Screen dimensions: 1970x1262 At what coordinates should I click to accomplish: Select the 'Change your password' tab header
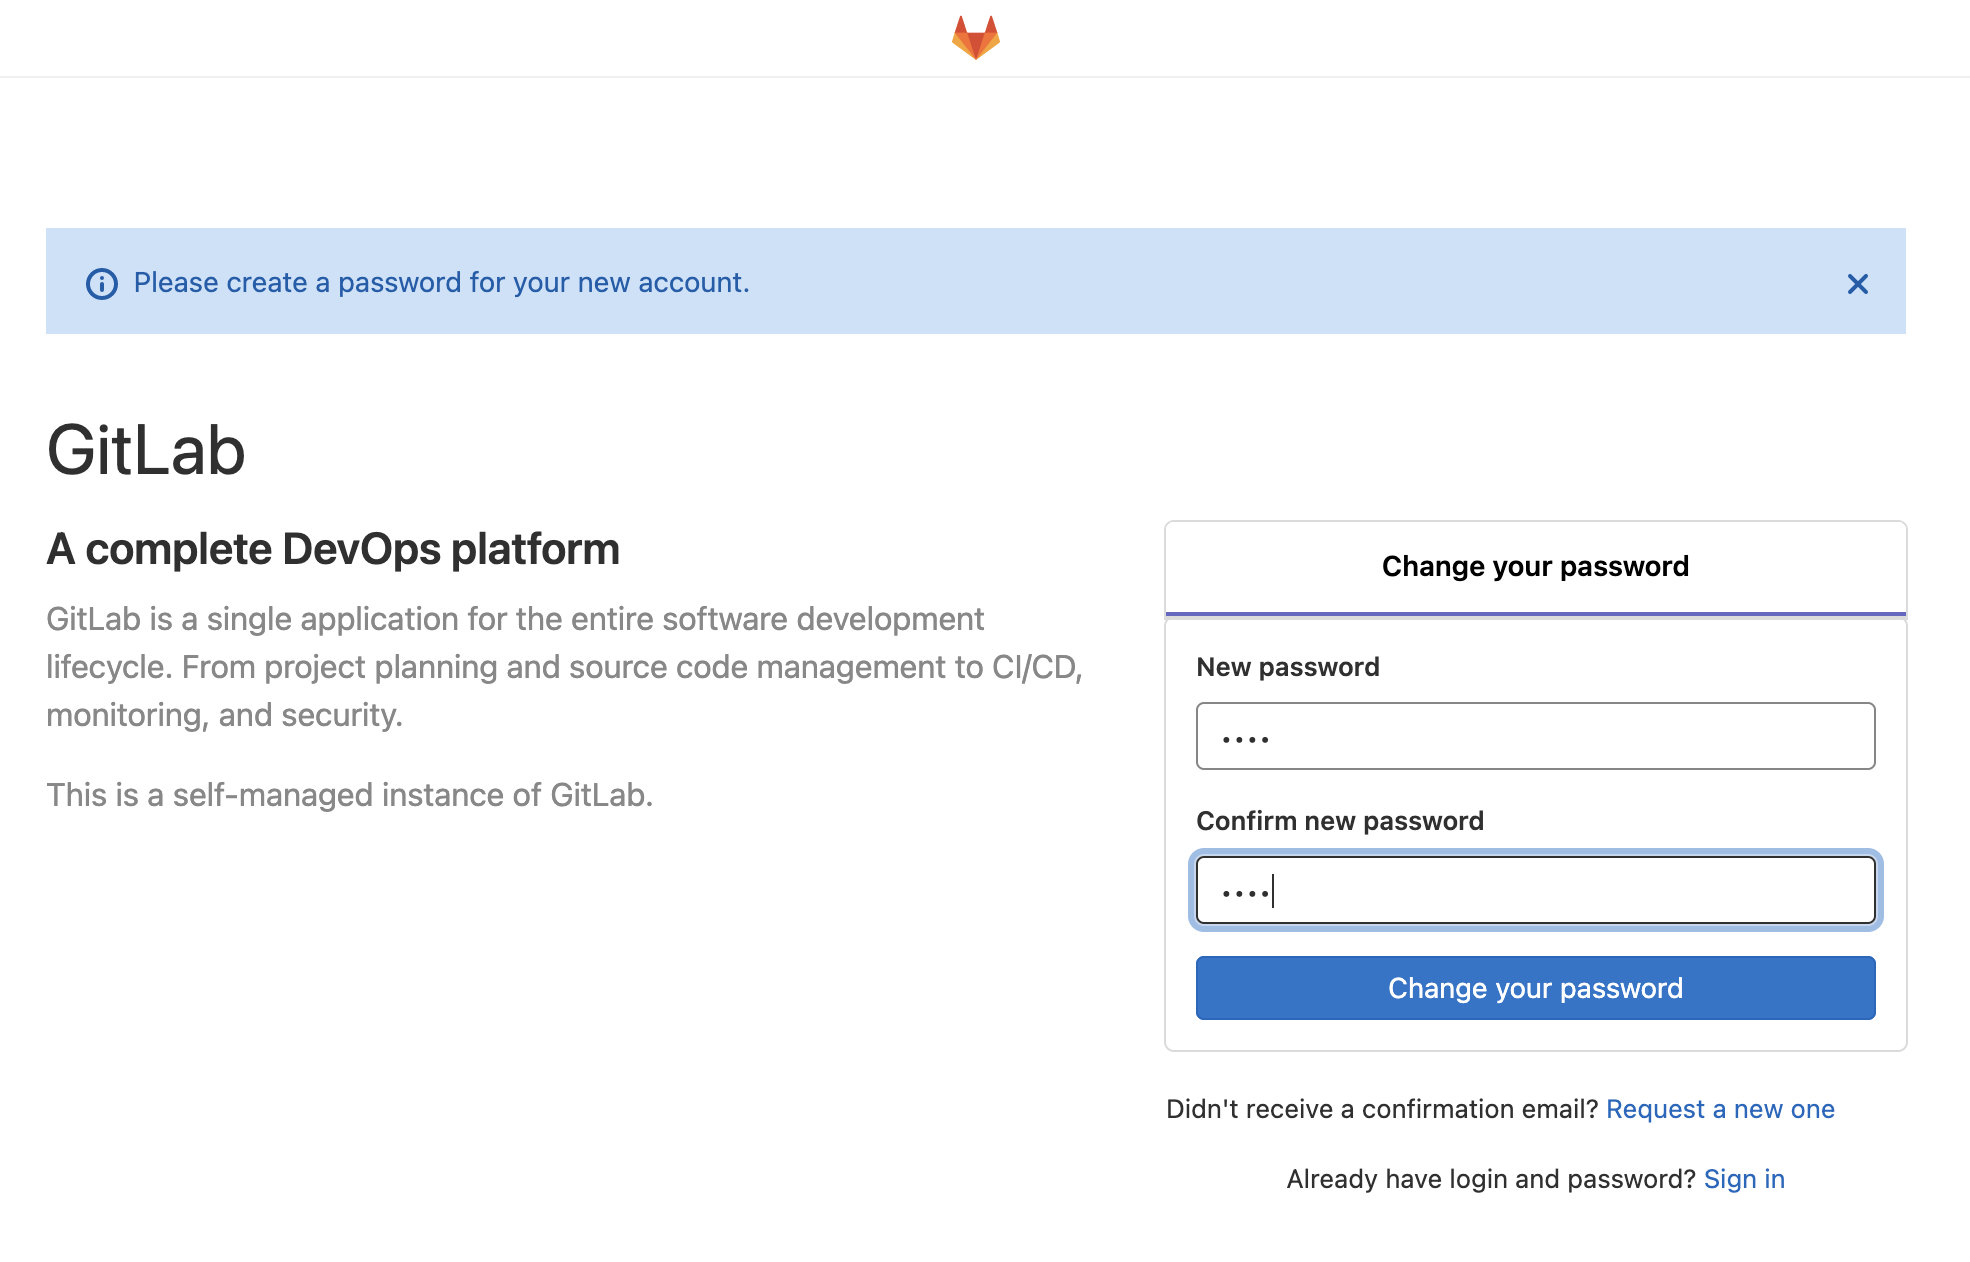coord(1535,566)
